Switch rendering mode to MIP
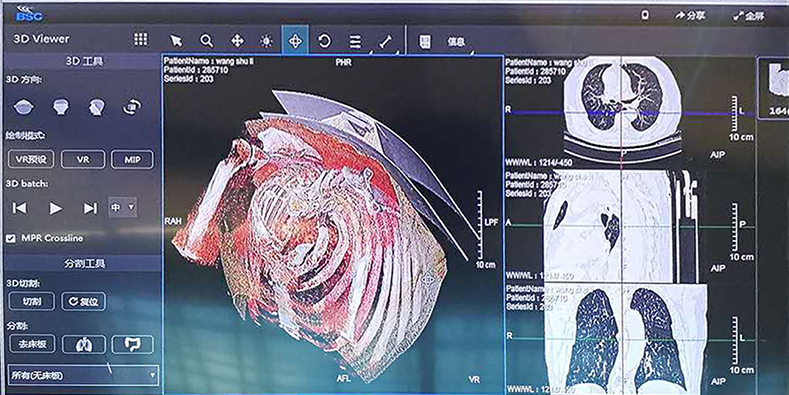Viewport: 789px width, 395px height. point(132,160)
